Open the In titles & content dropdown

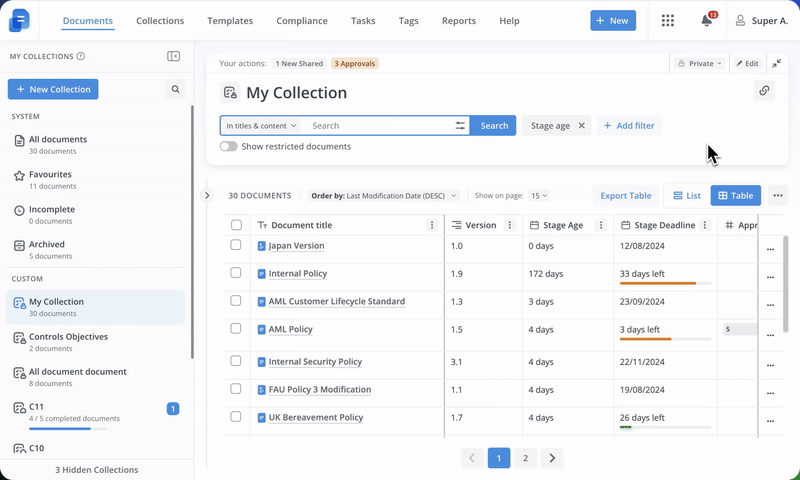(261, 125)
